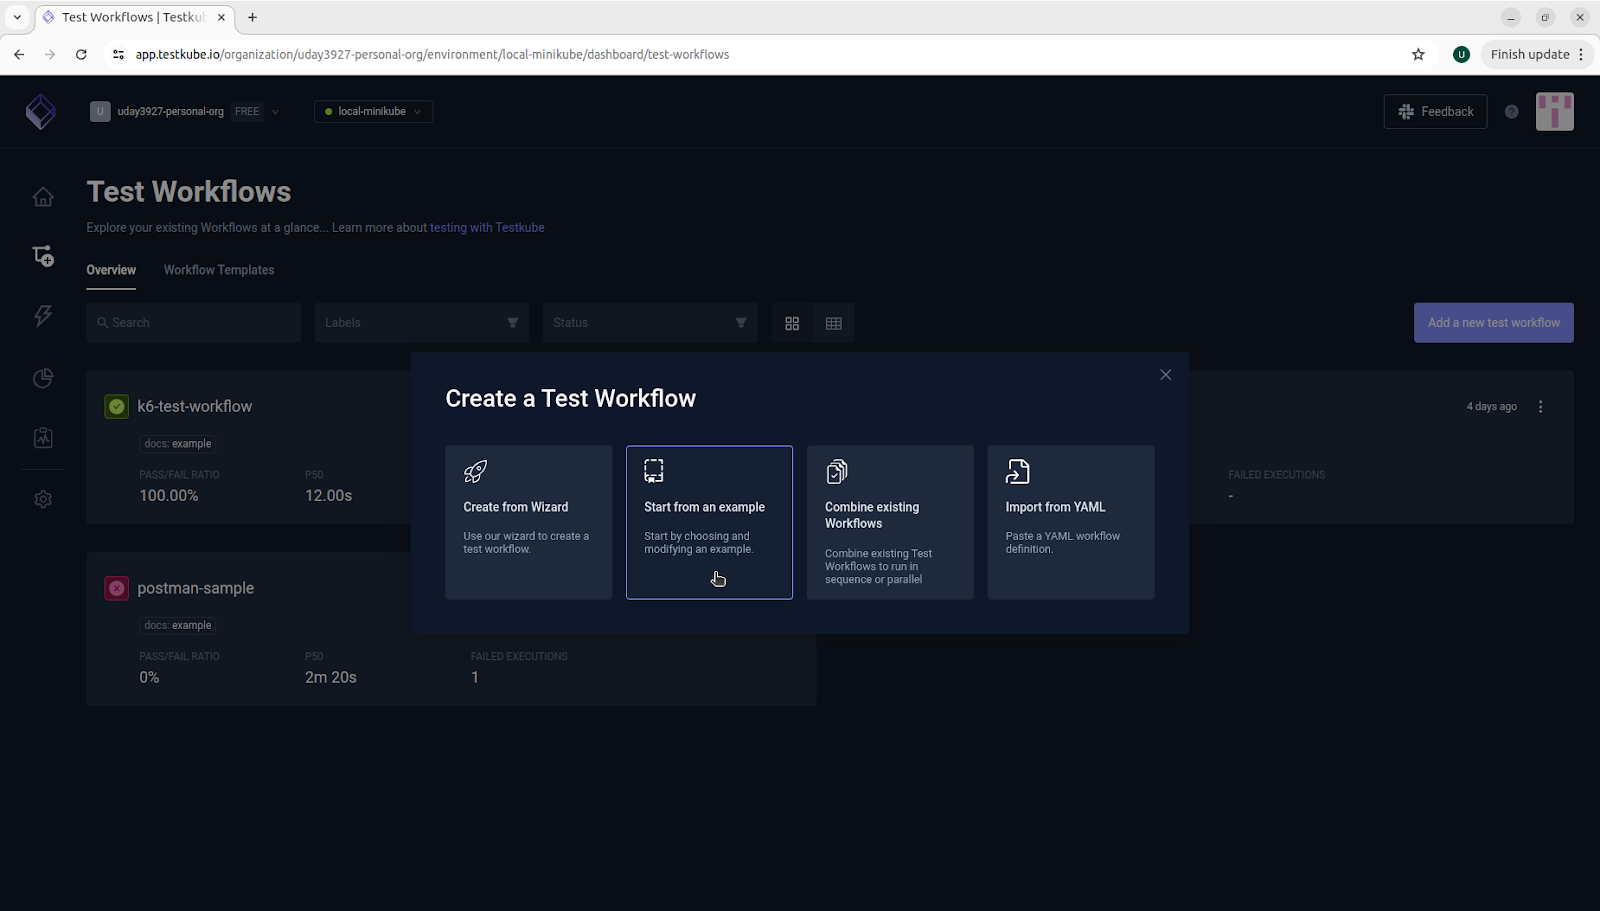Reload the browser page
Screen dimensions: 1600x911
pos(81,55)
